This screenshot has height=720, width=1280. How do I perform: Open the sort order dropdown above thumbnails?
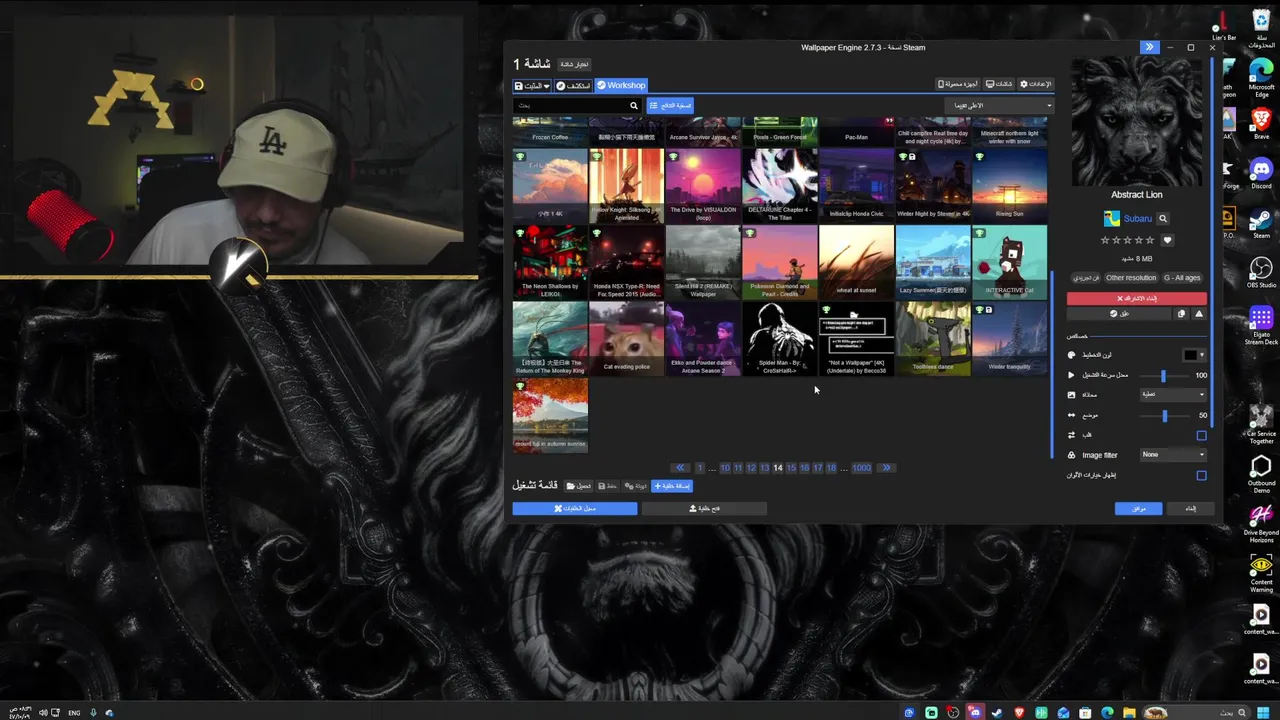tap(1000, 105)
